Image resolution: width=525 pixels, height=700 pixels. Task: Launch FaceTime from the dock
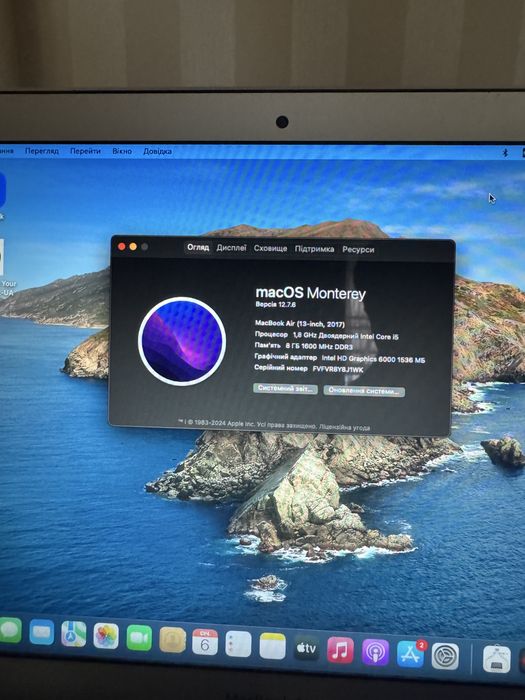tap(139, 638)
